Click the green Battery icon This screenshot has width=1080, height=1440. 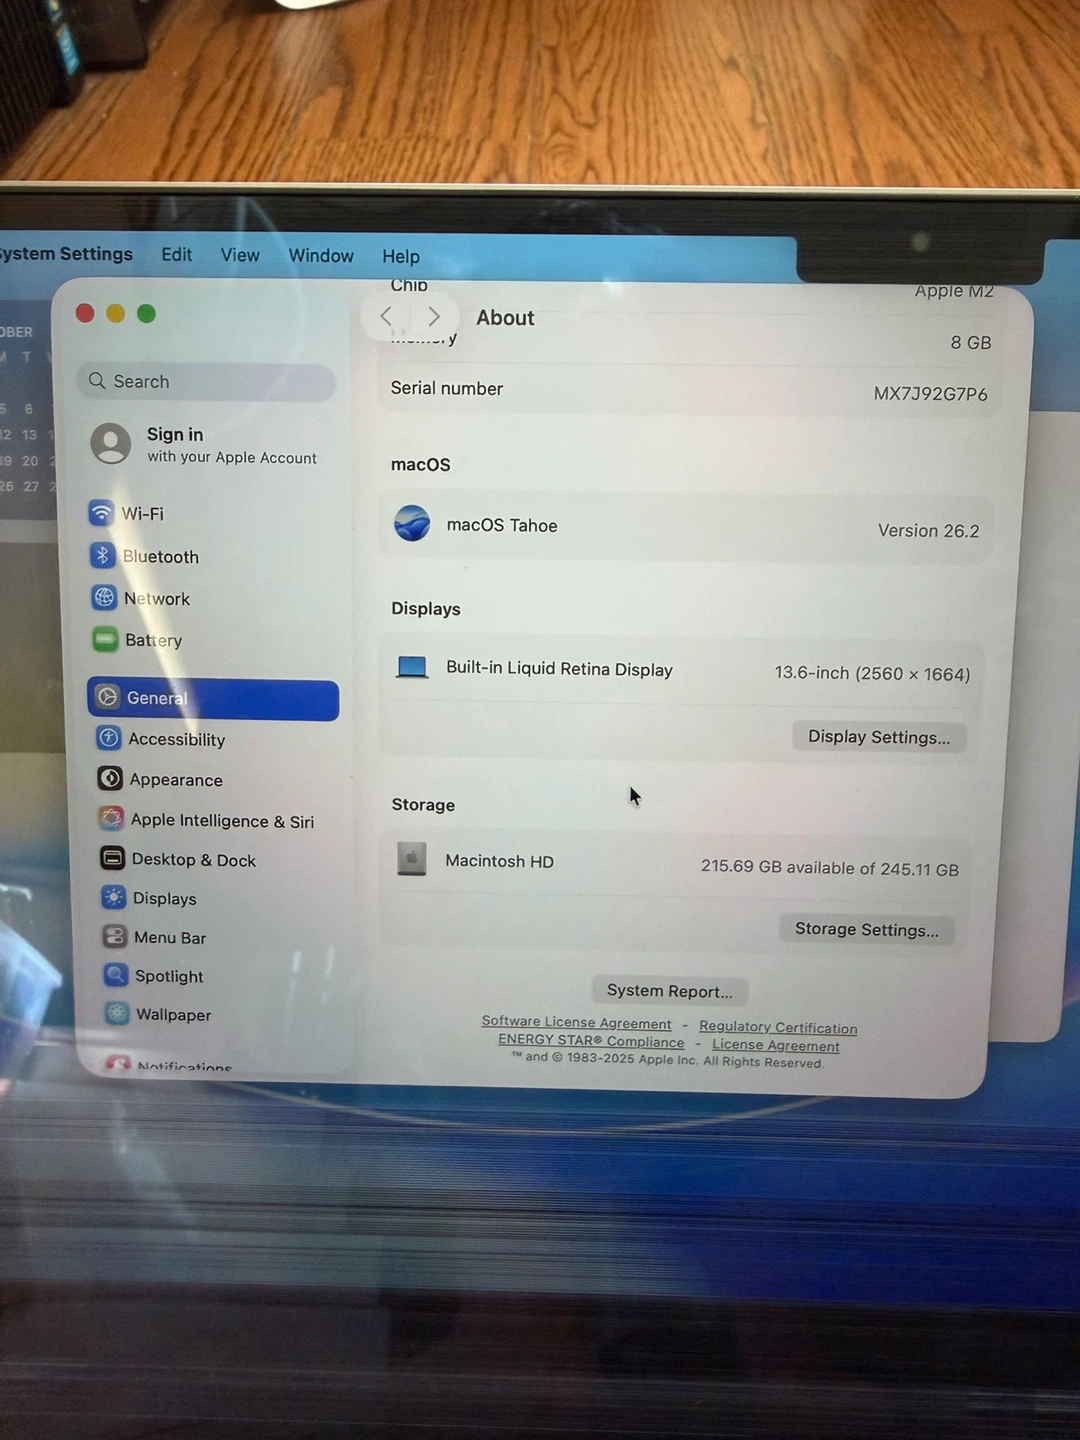point(105,639)
